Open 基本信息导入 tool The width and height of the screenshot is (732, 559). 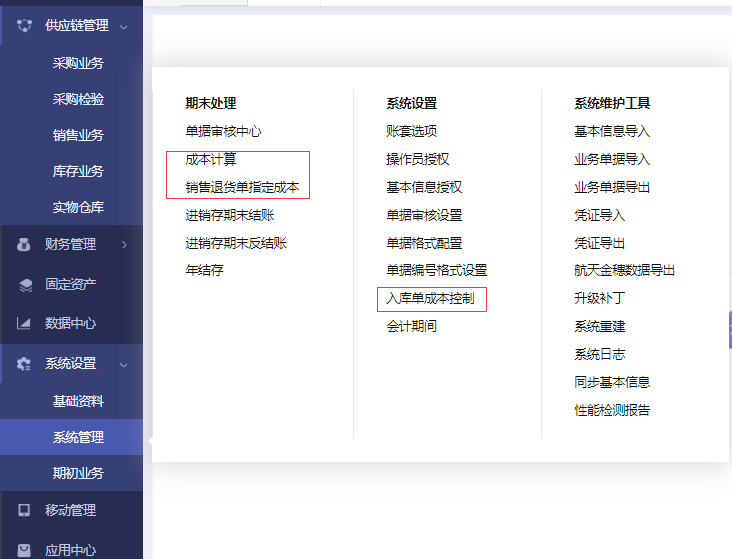612,131
